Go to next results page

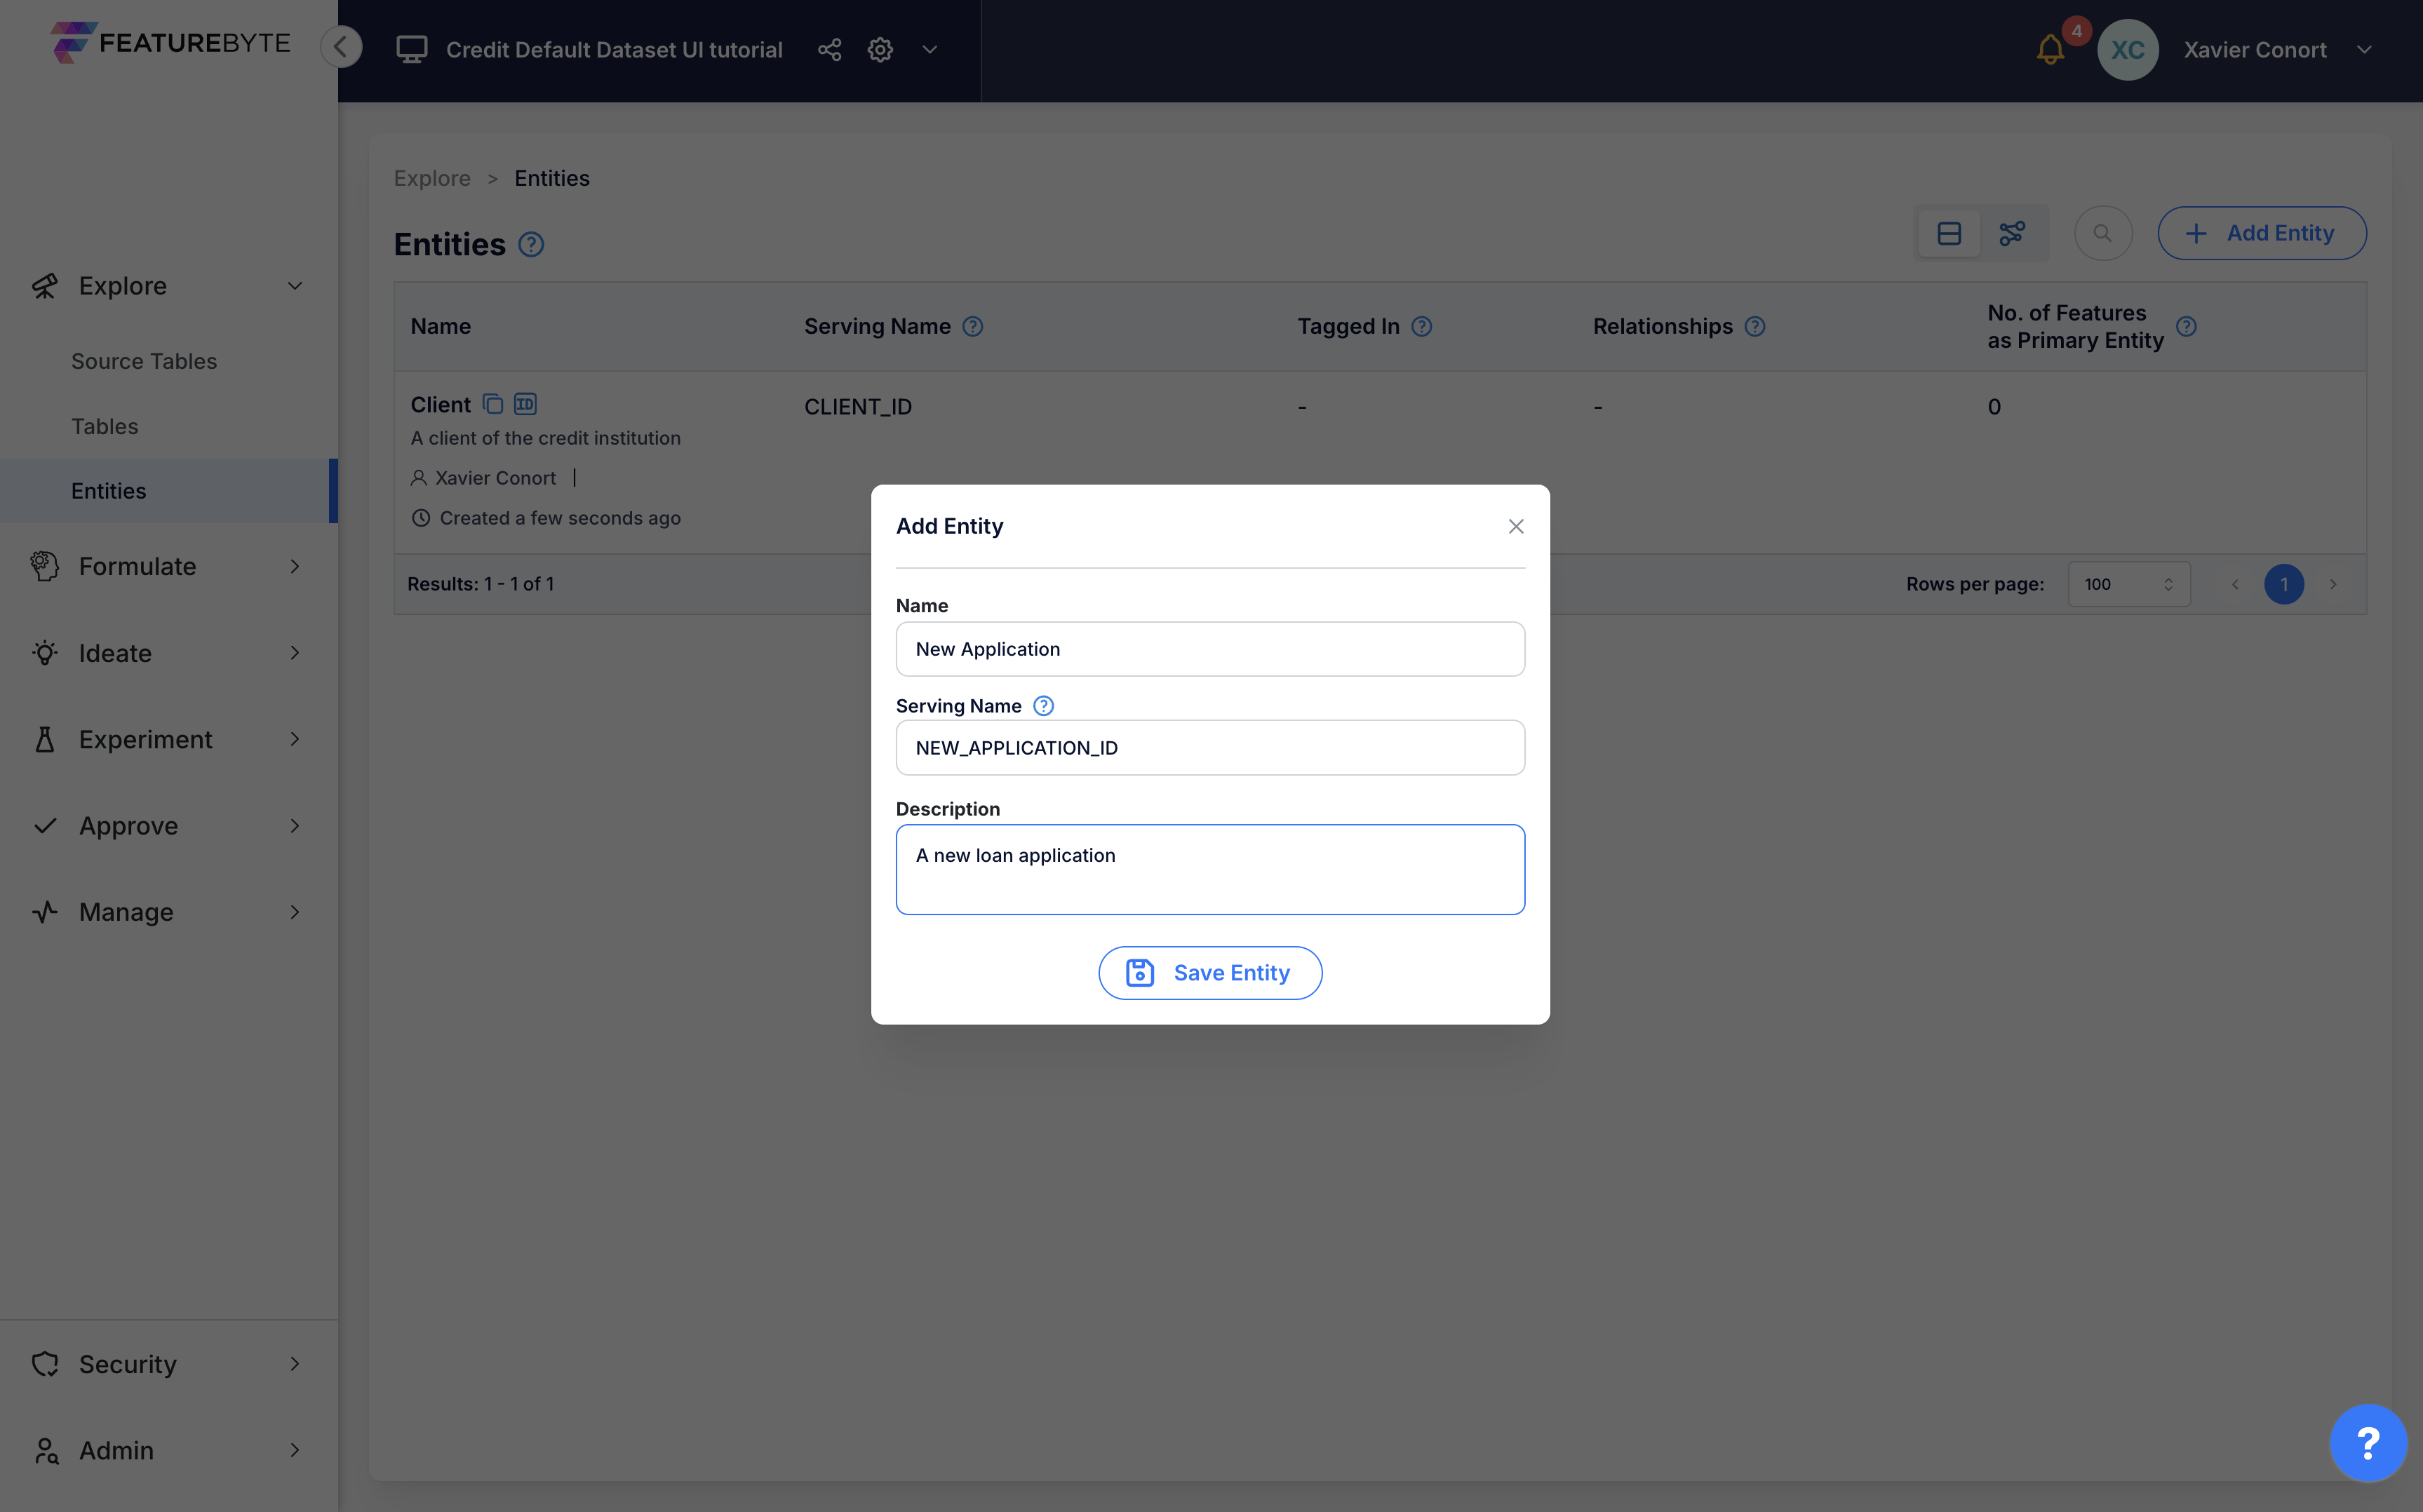click(2333, 584)
